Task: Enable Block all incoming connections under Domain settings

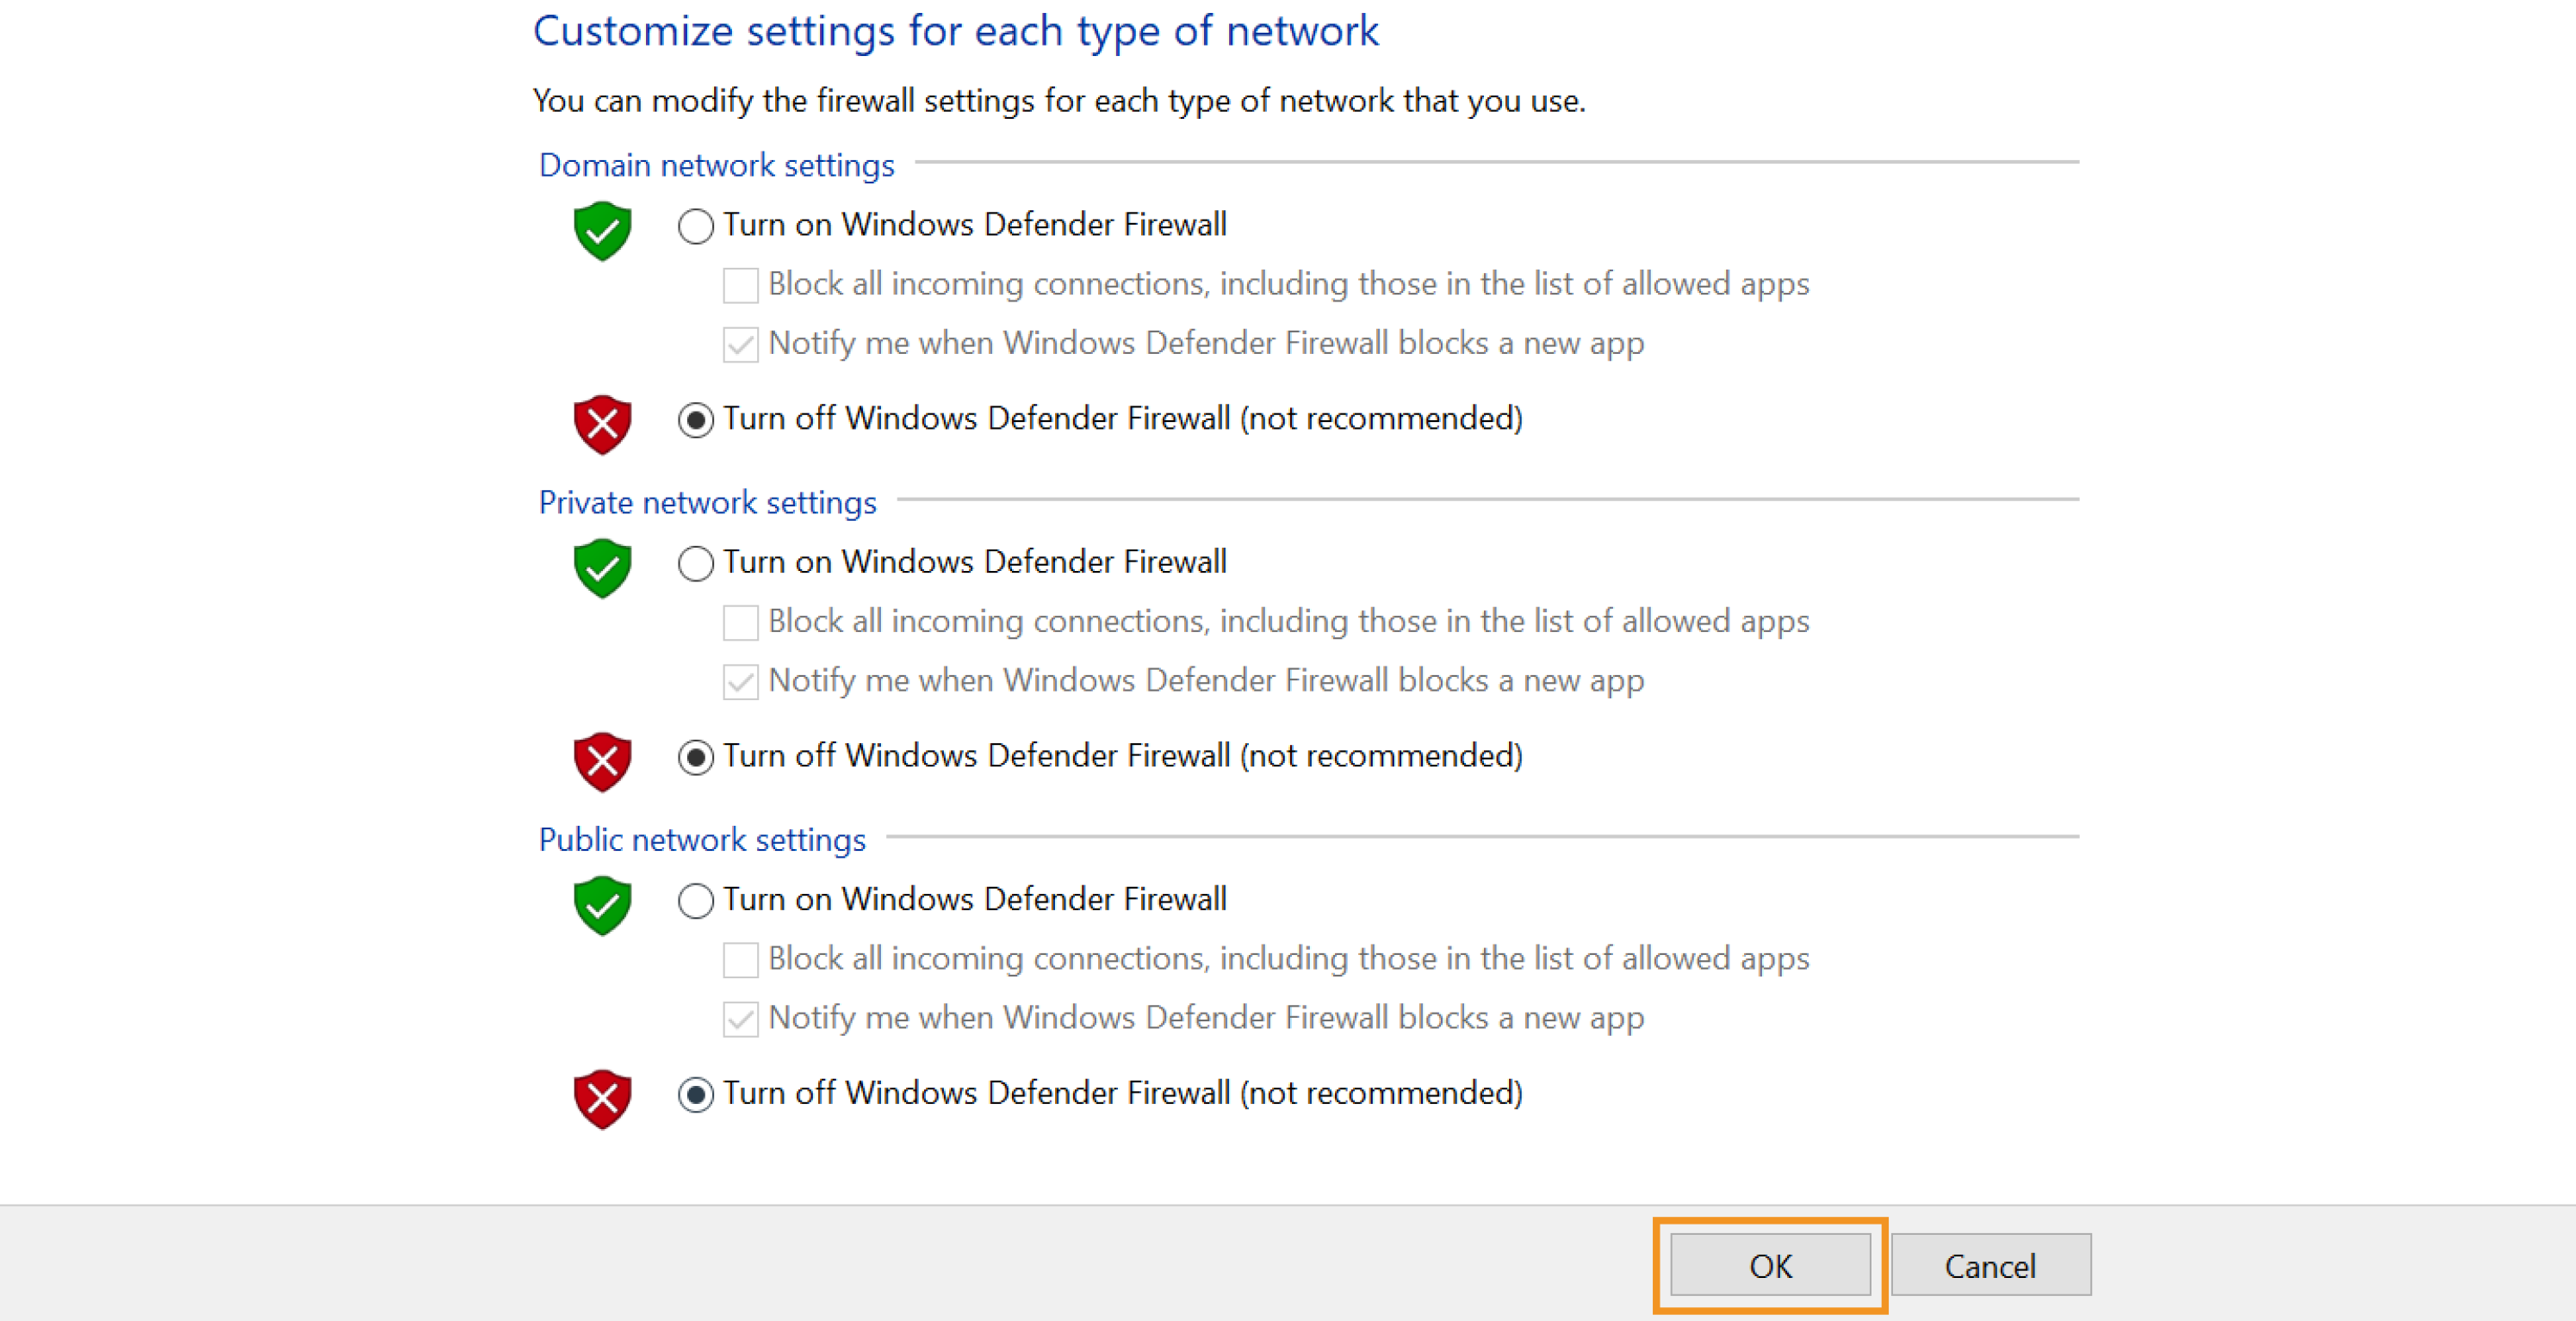Action: [x=739, y=285]
